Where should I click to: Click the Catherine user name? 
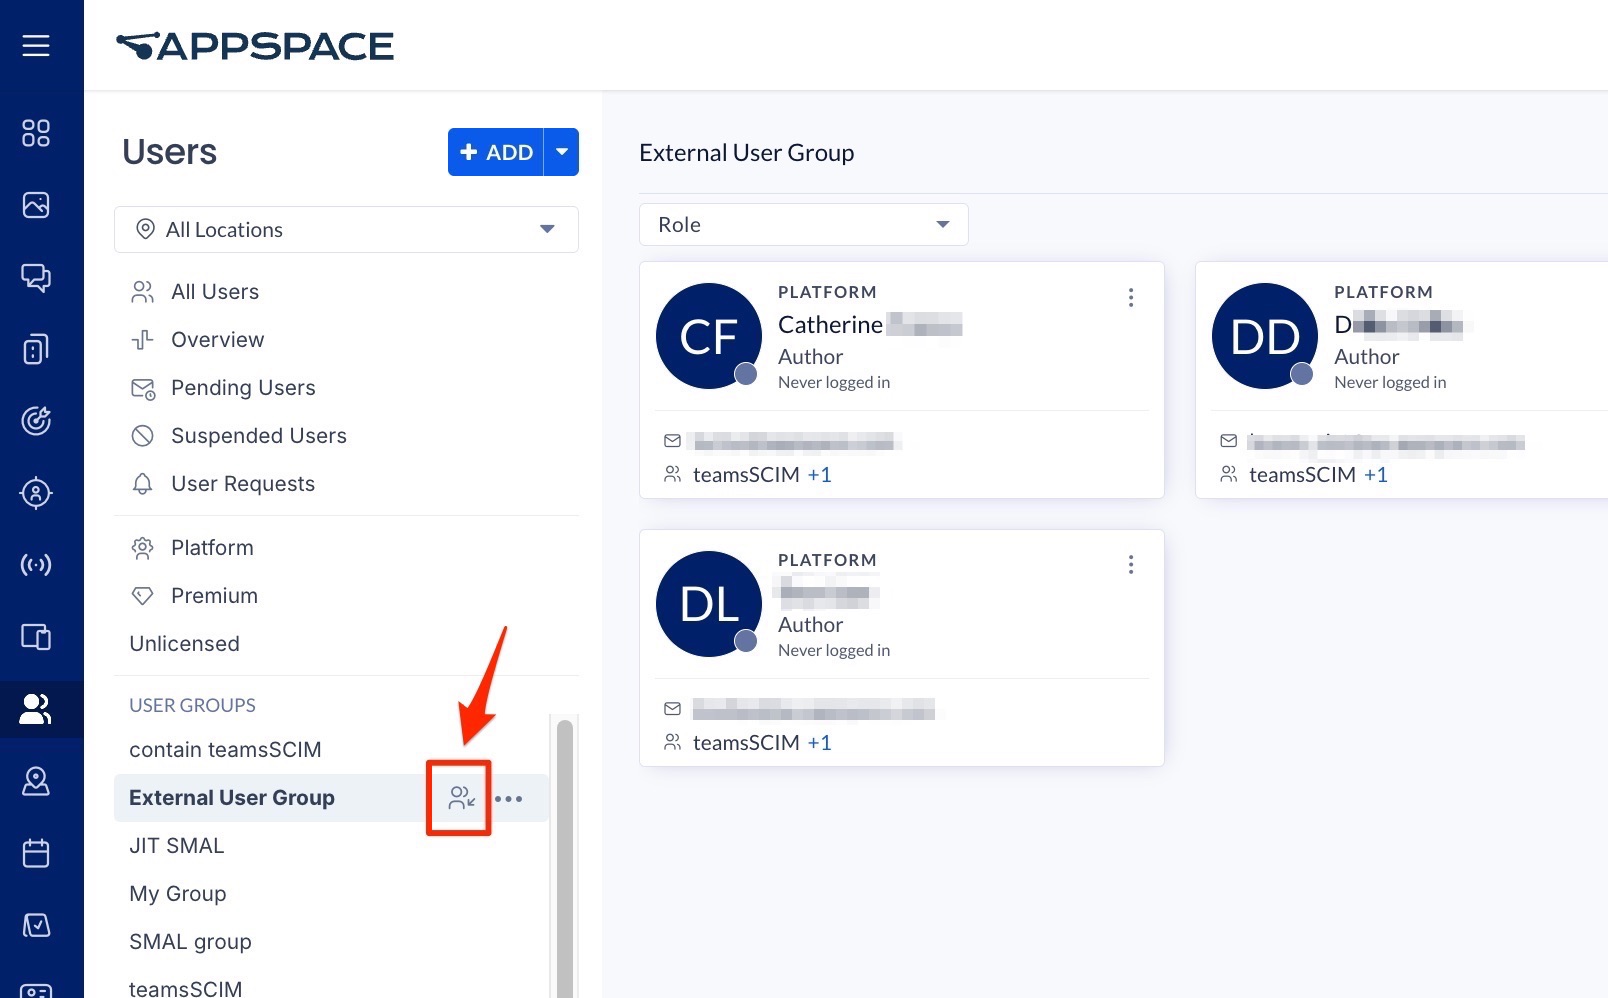(830, 325)
